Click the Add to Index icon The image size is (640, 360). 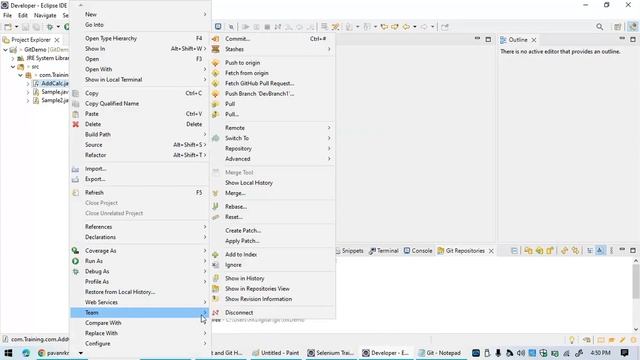tap(216, 254)
